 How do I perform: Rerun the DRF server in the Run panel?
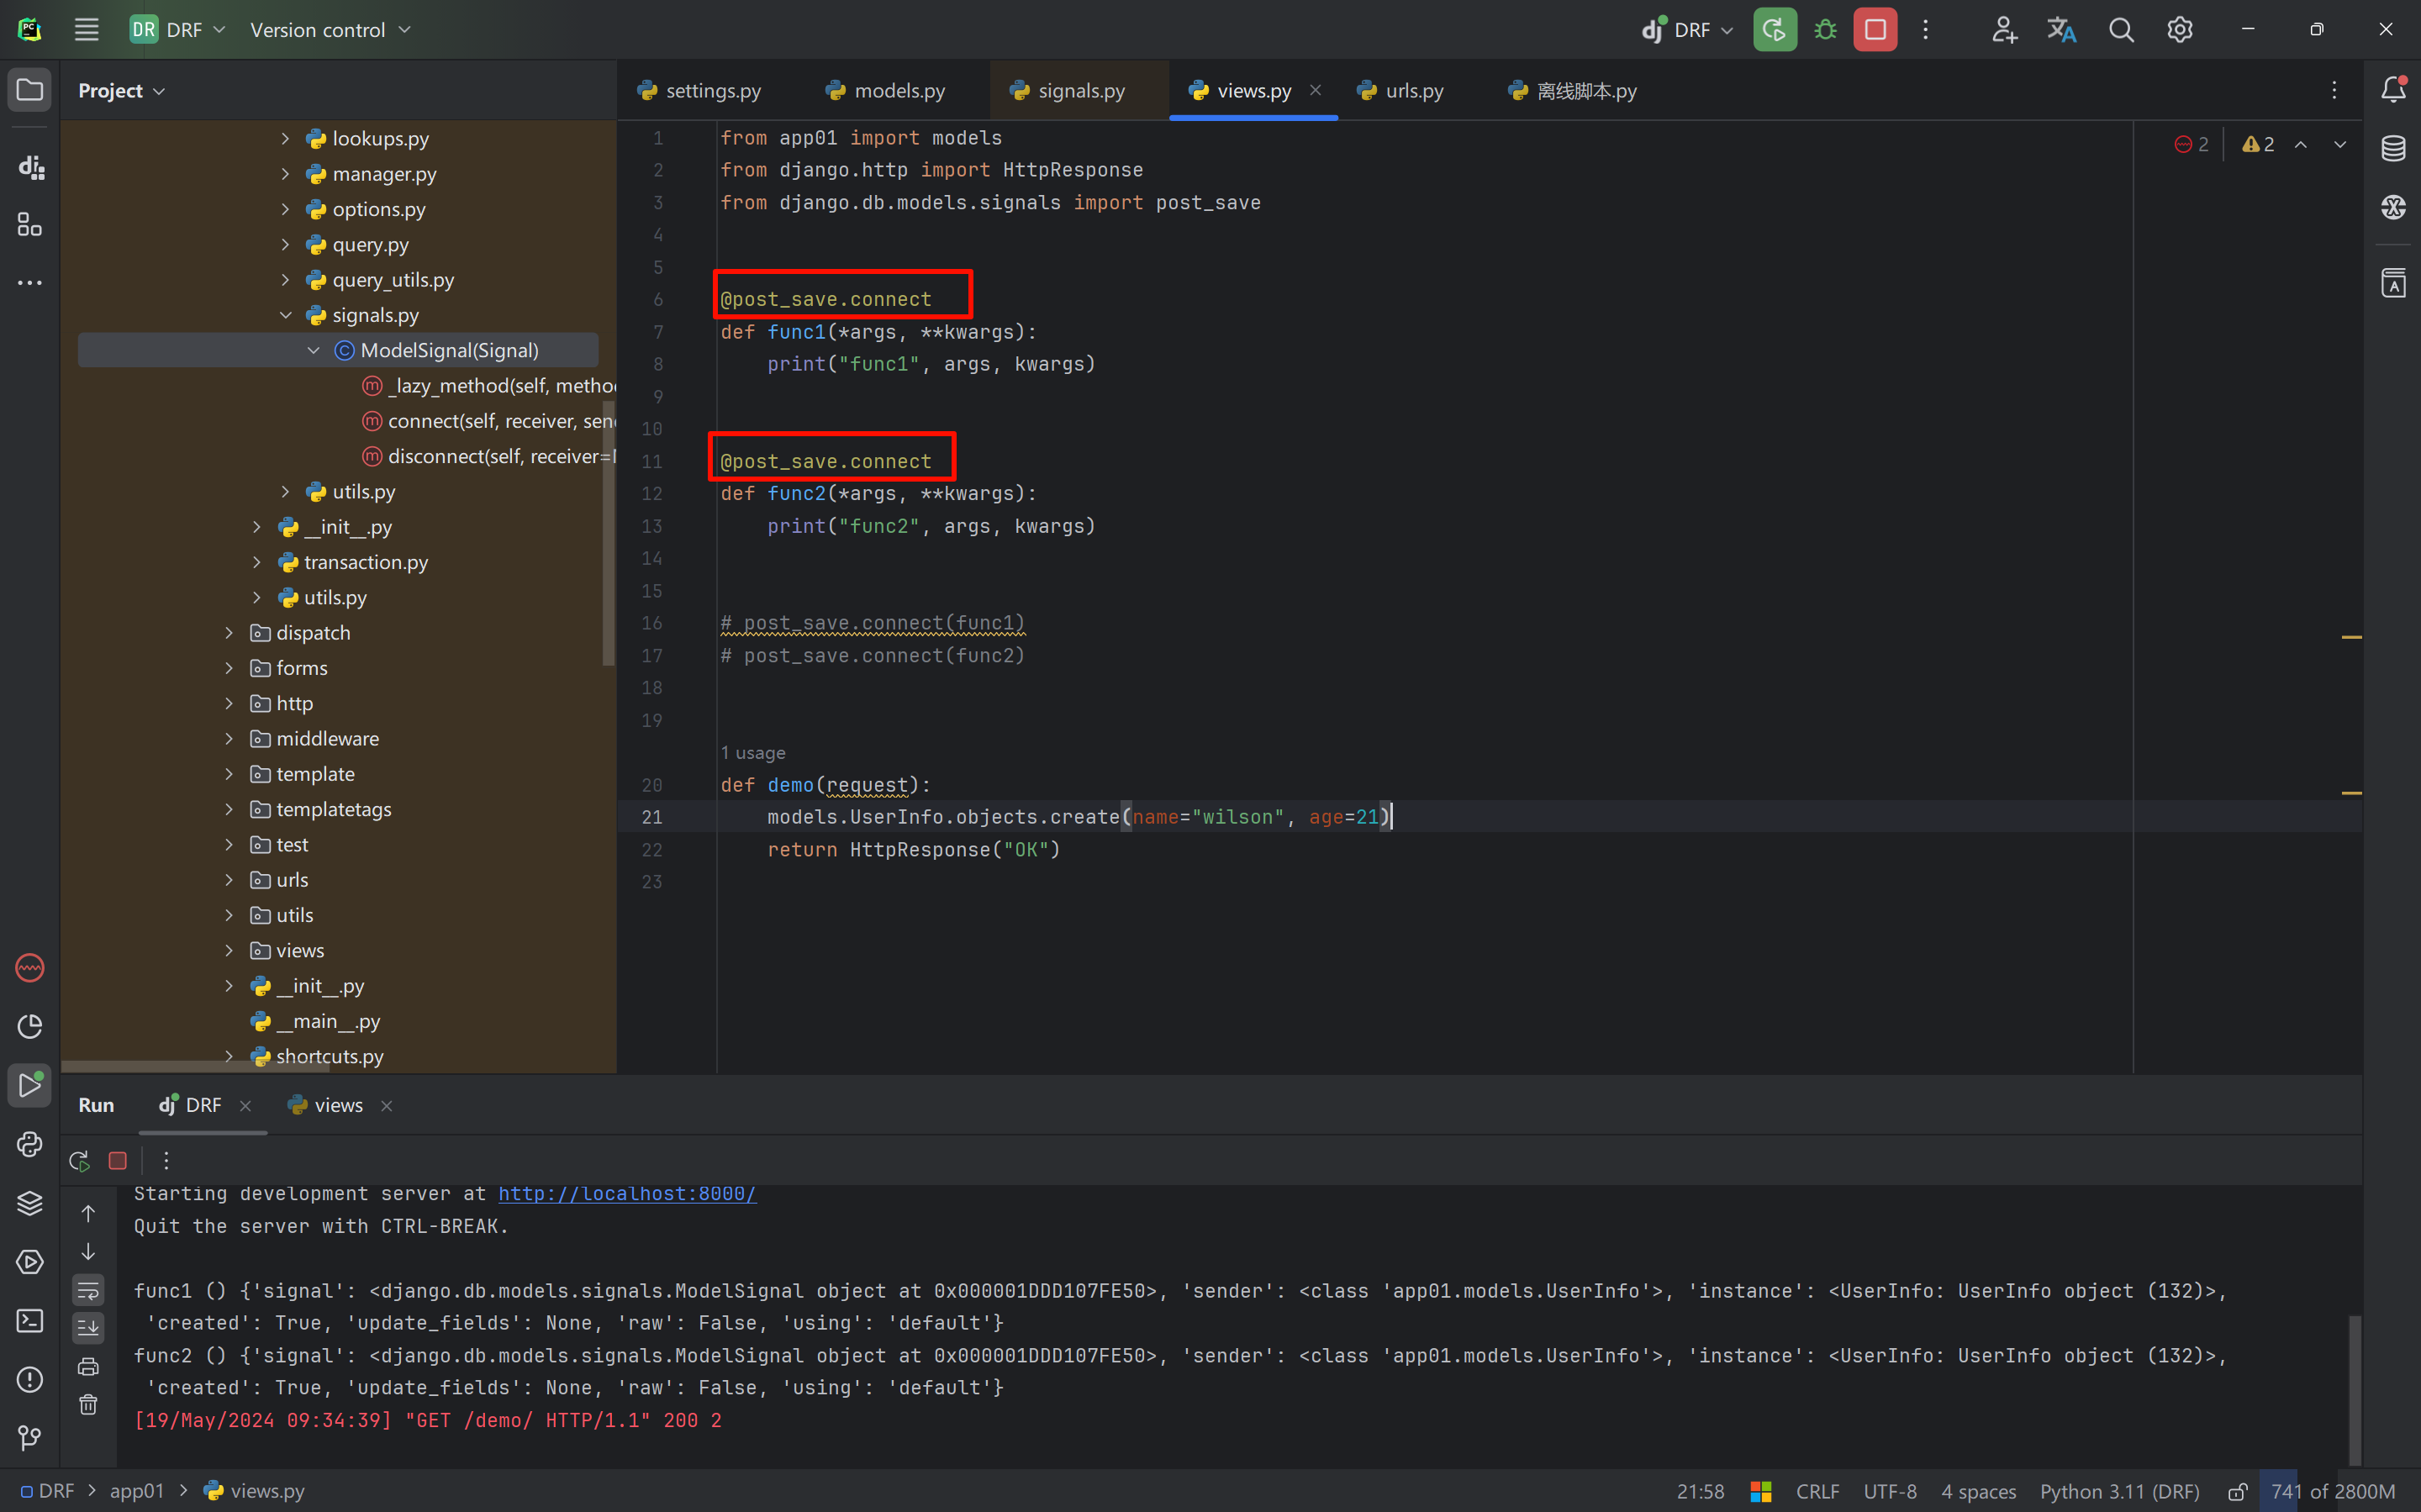coord(79,1161)
